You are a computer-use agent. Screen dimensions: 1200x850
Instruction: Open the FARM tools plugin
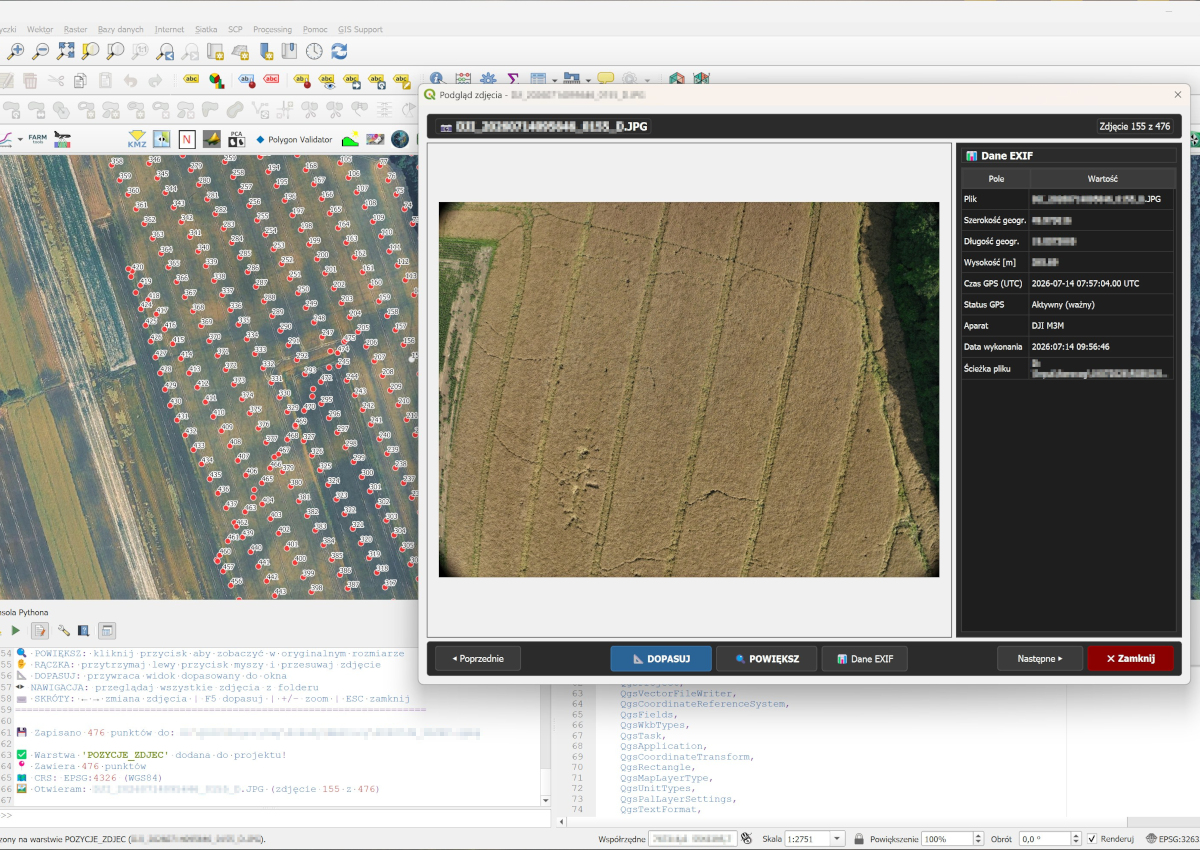(37, 139)
